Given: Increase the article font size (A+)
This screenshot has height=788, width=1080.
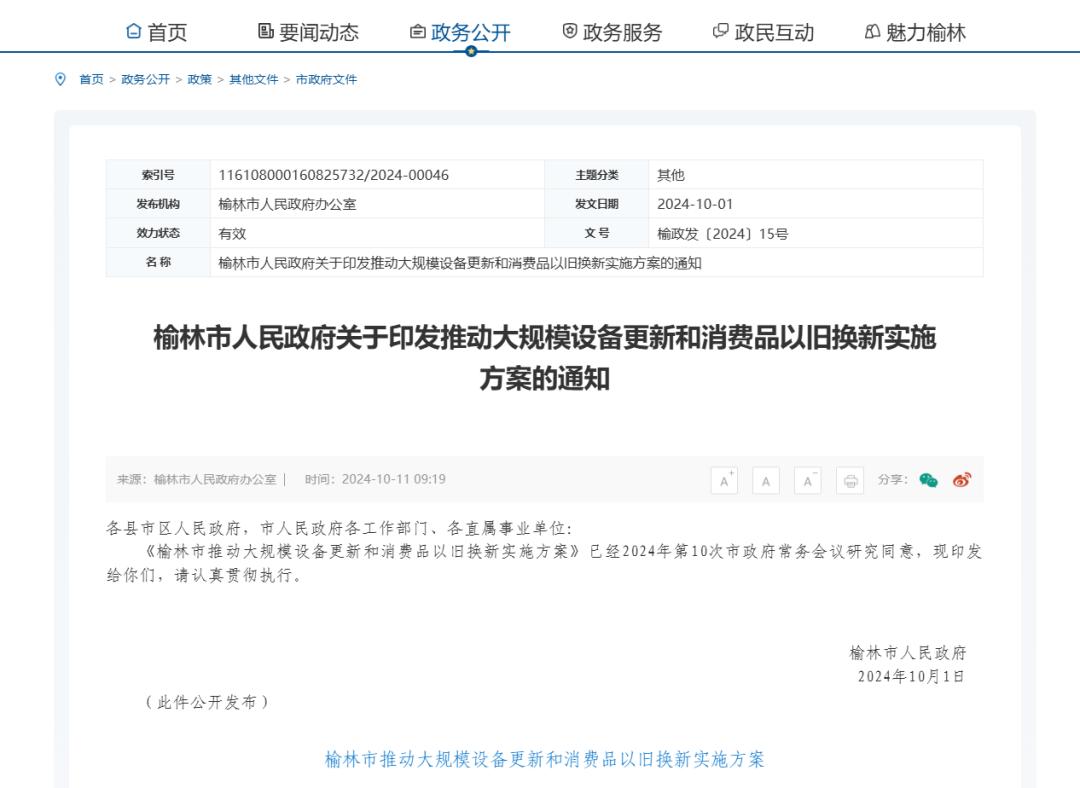Looking at the screenshot, I should [x=724, y=480].
